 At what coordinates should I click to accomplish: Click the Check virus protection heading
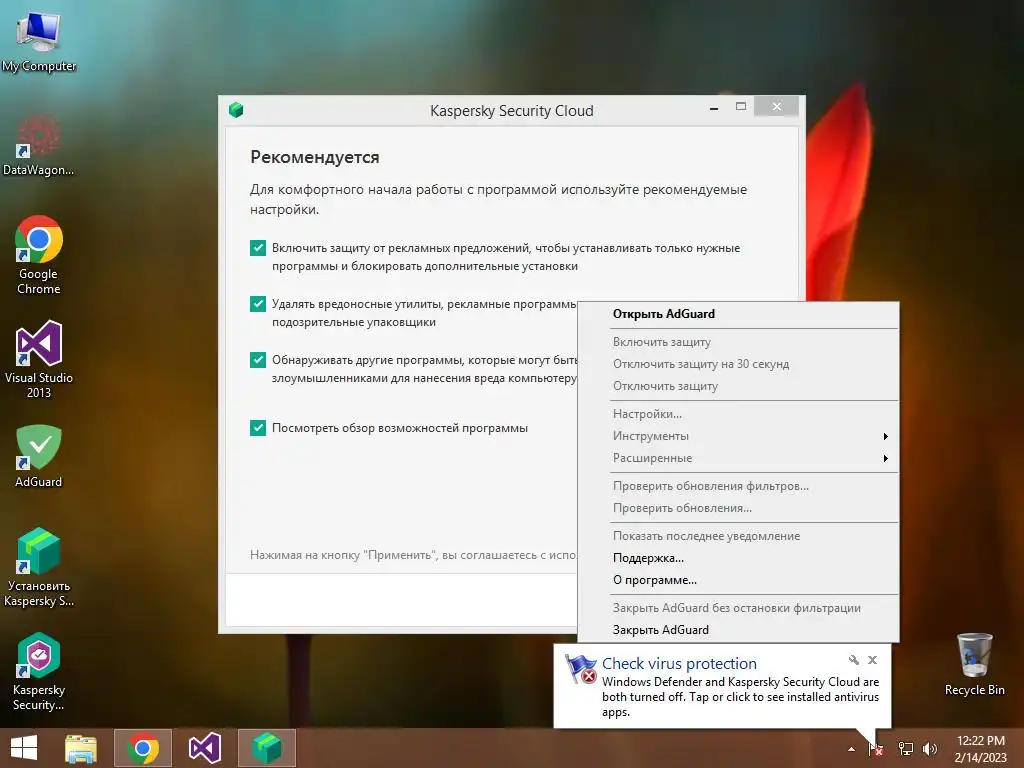(679, 664)
